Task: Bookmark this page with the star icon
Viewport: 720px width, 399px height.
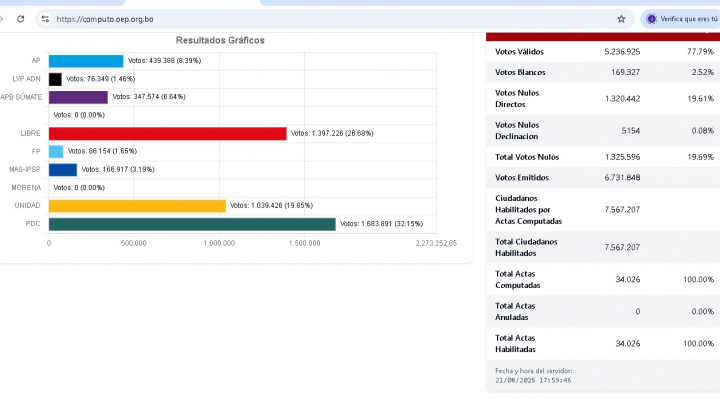Action: pos(621,19)
